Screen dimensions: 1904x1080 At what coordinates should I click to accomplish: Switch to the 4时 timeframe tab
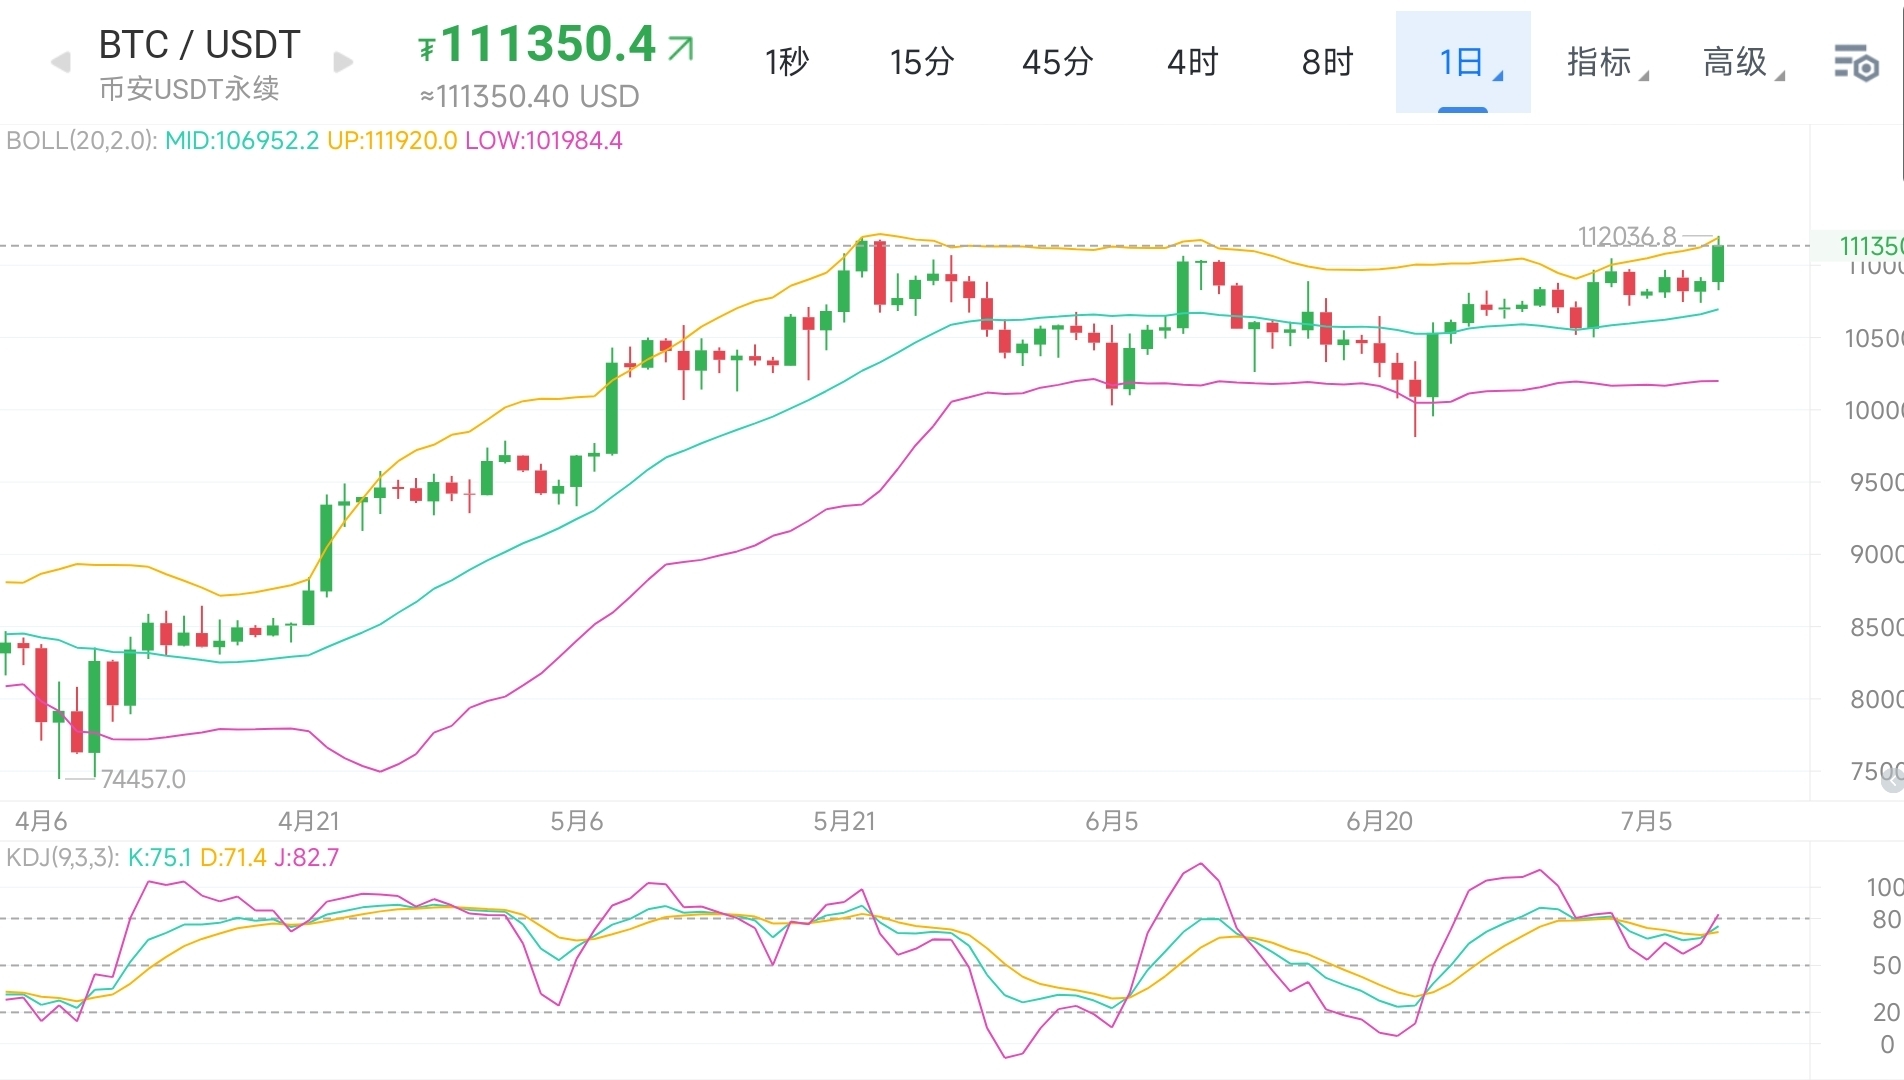(1191, 62)
